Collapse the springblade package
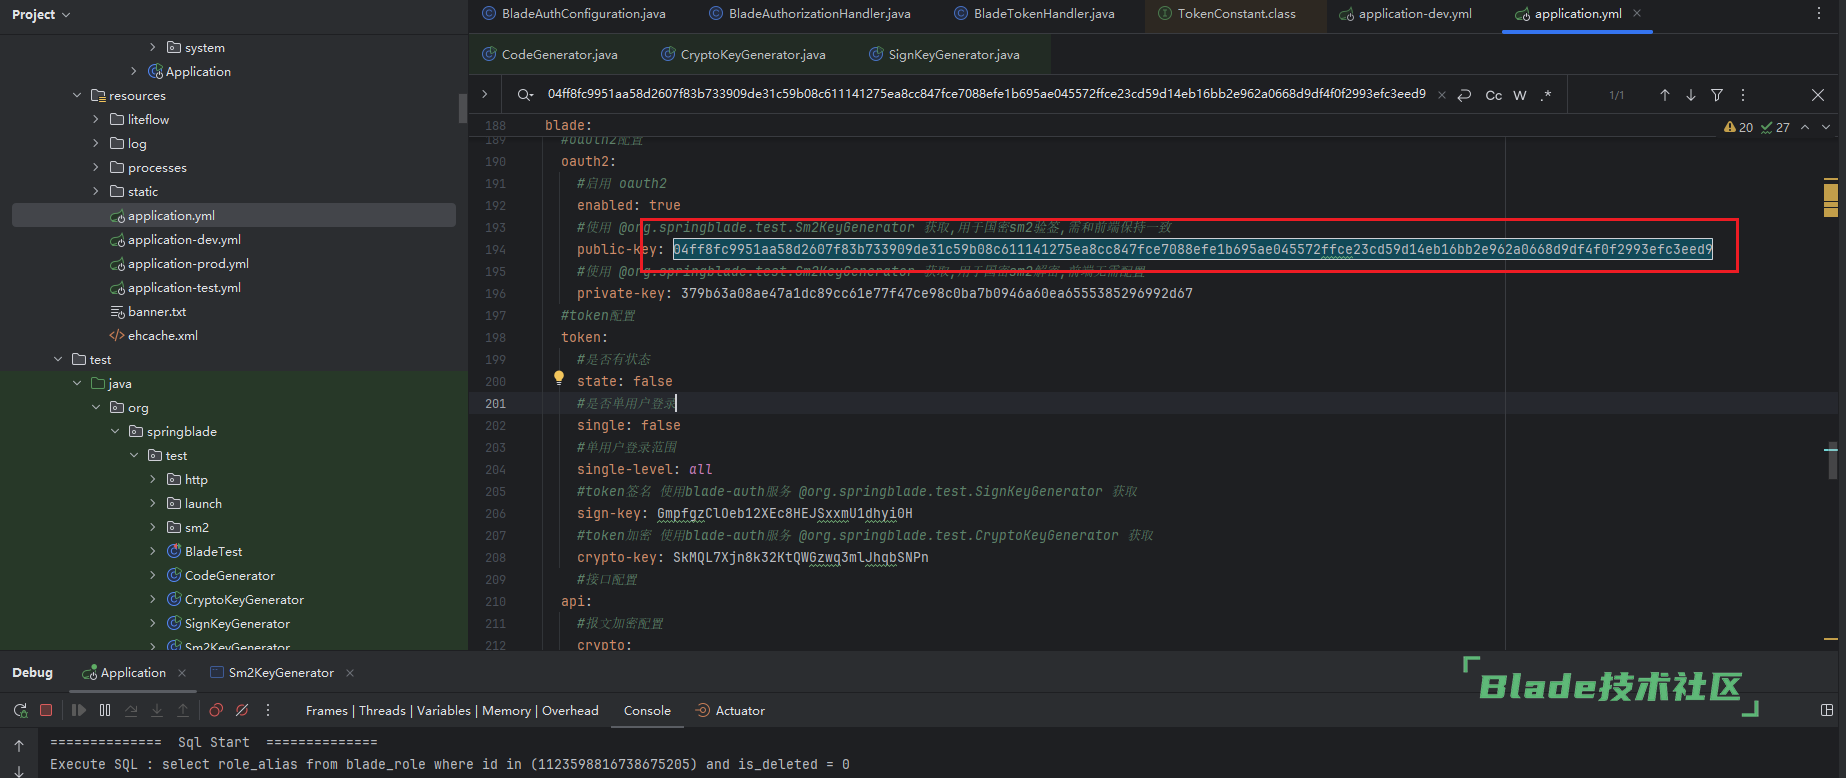Image resolution: width=1846 pixels, height=778 pixels. coord(115,431)
